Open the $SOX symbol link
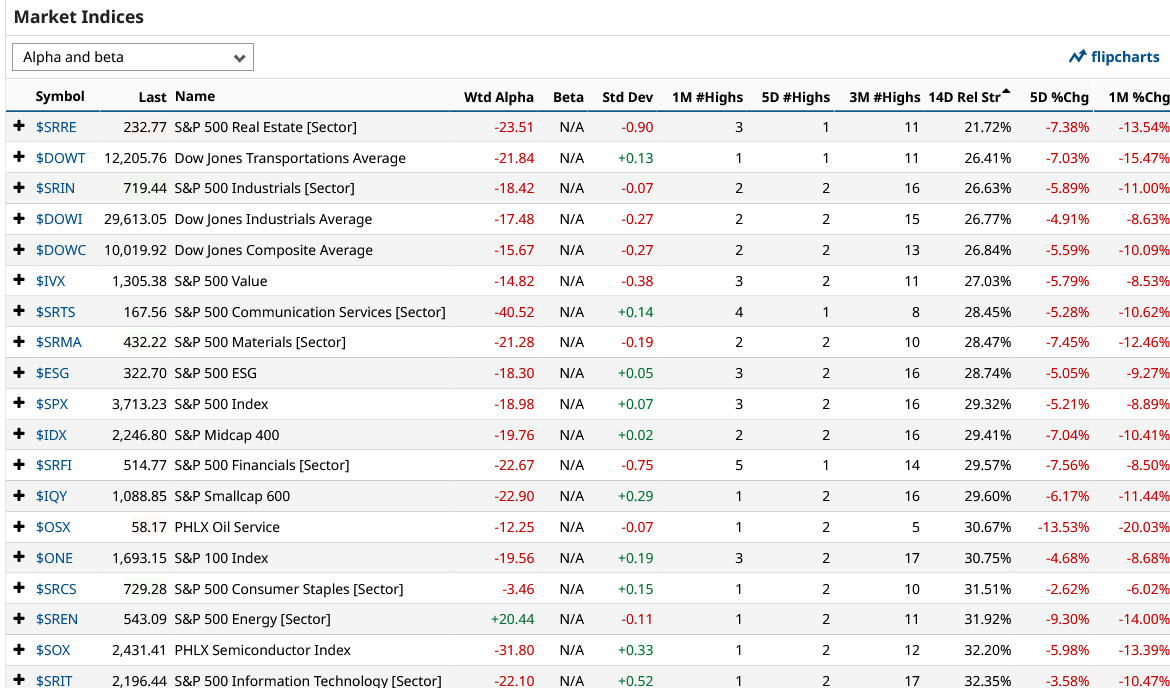 (53, 650)
